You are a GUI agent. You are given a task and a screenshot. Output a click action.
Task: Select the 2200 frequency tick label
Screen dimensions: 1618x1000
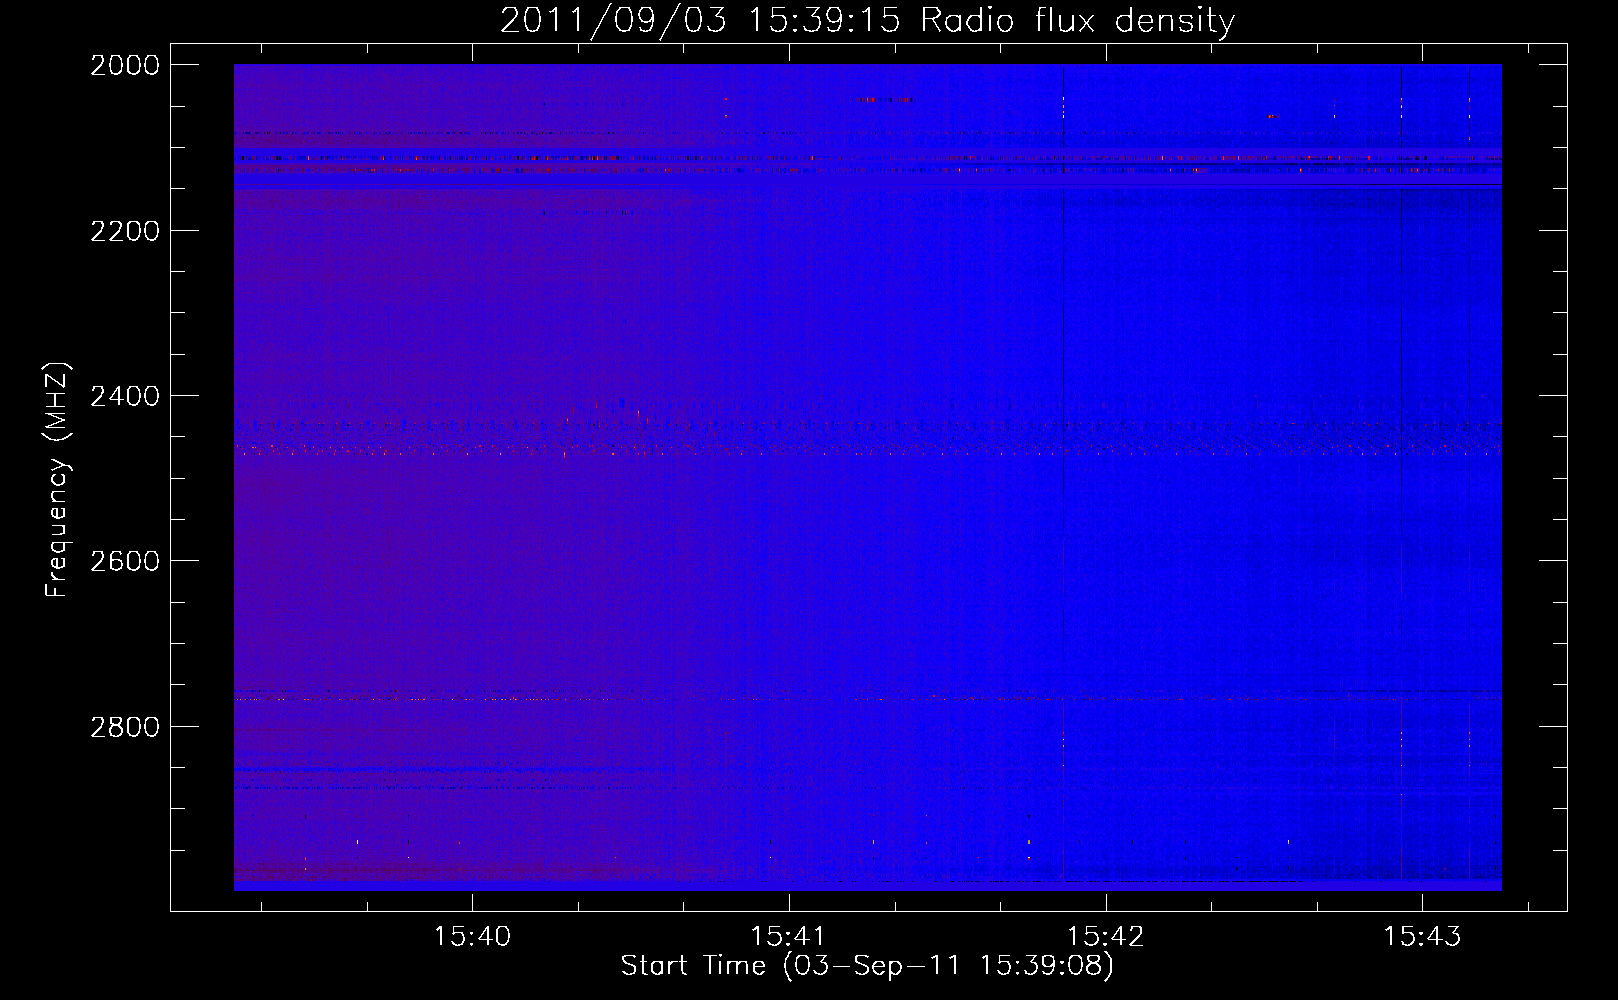coord(125,231)
